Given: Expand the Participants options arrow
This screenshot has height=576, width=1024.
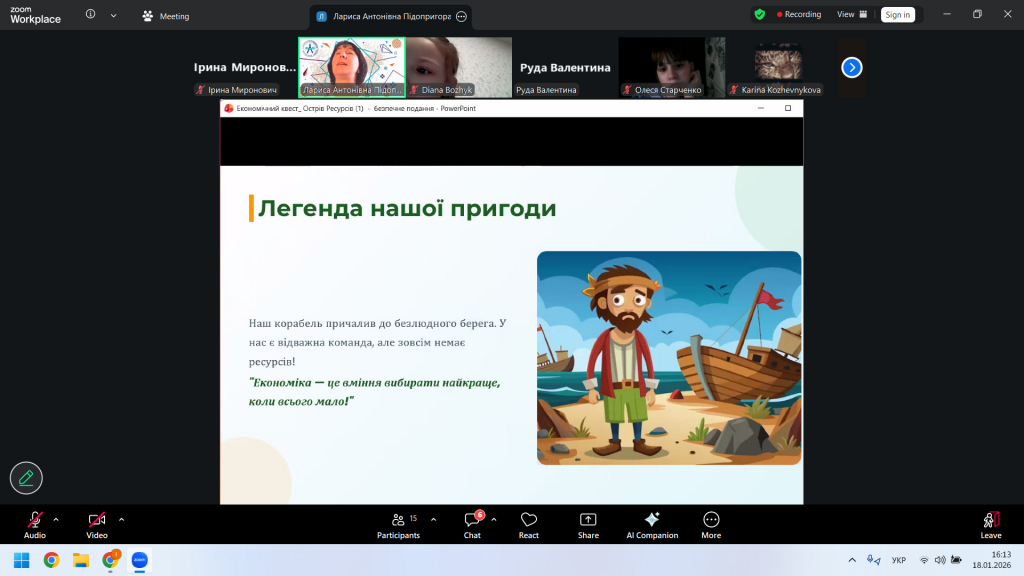Looking at the screenshot, I should [x=433, y=519].
